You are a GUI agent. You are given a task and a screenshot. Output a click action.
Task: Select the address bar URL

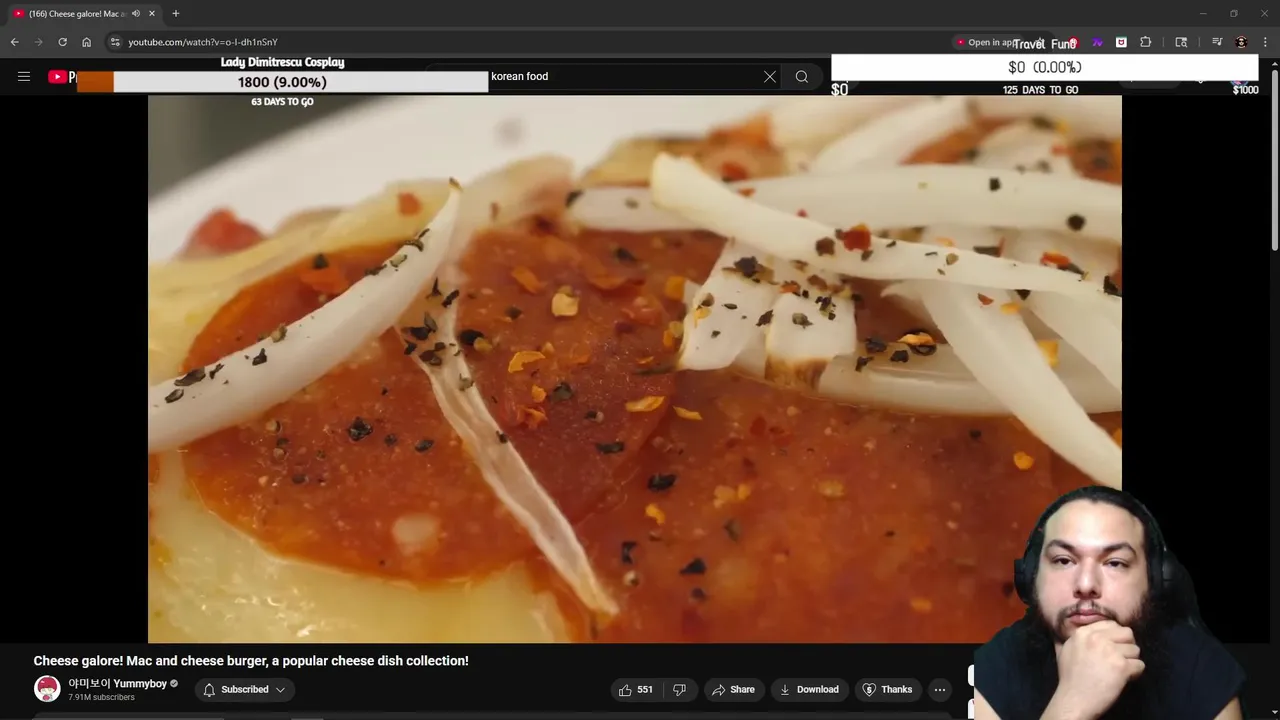[203, 42]
